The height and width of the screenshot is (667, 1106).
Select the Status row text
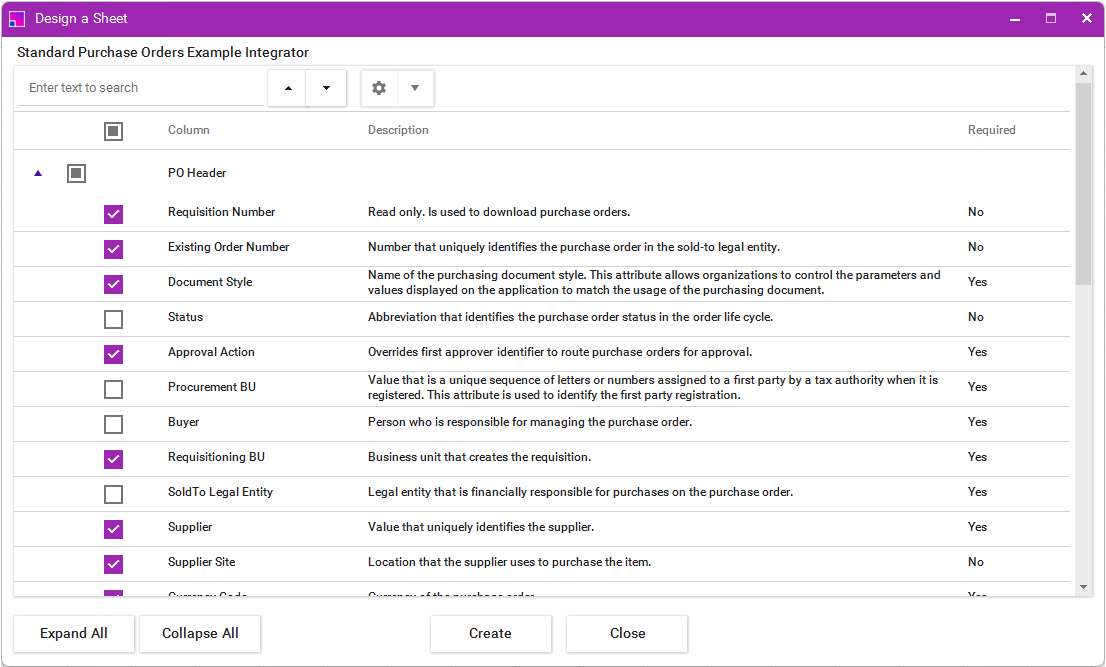186,317
